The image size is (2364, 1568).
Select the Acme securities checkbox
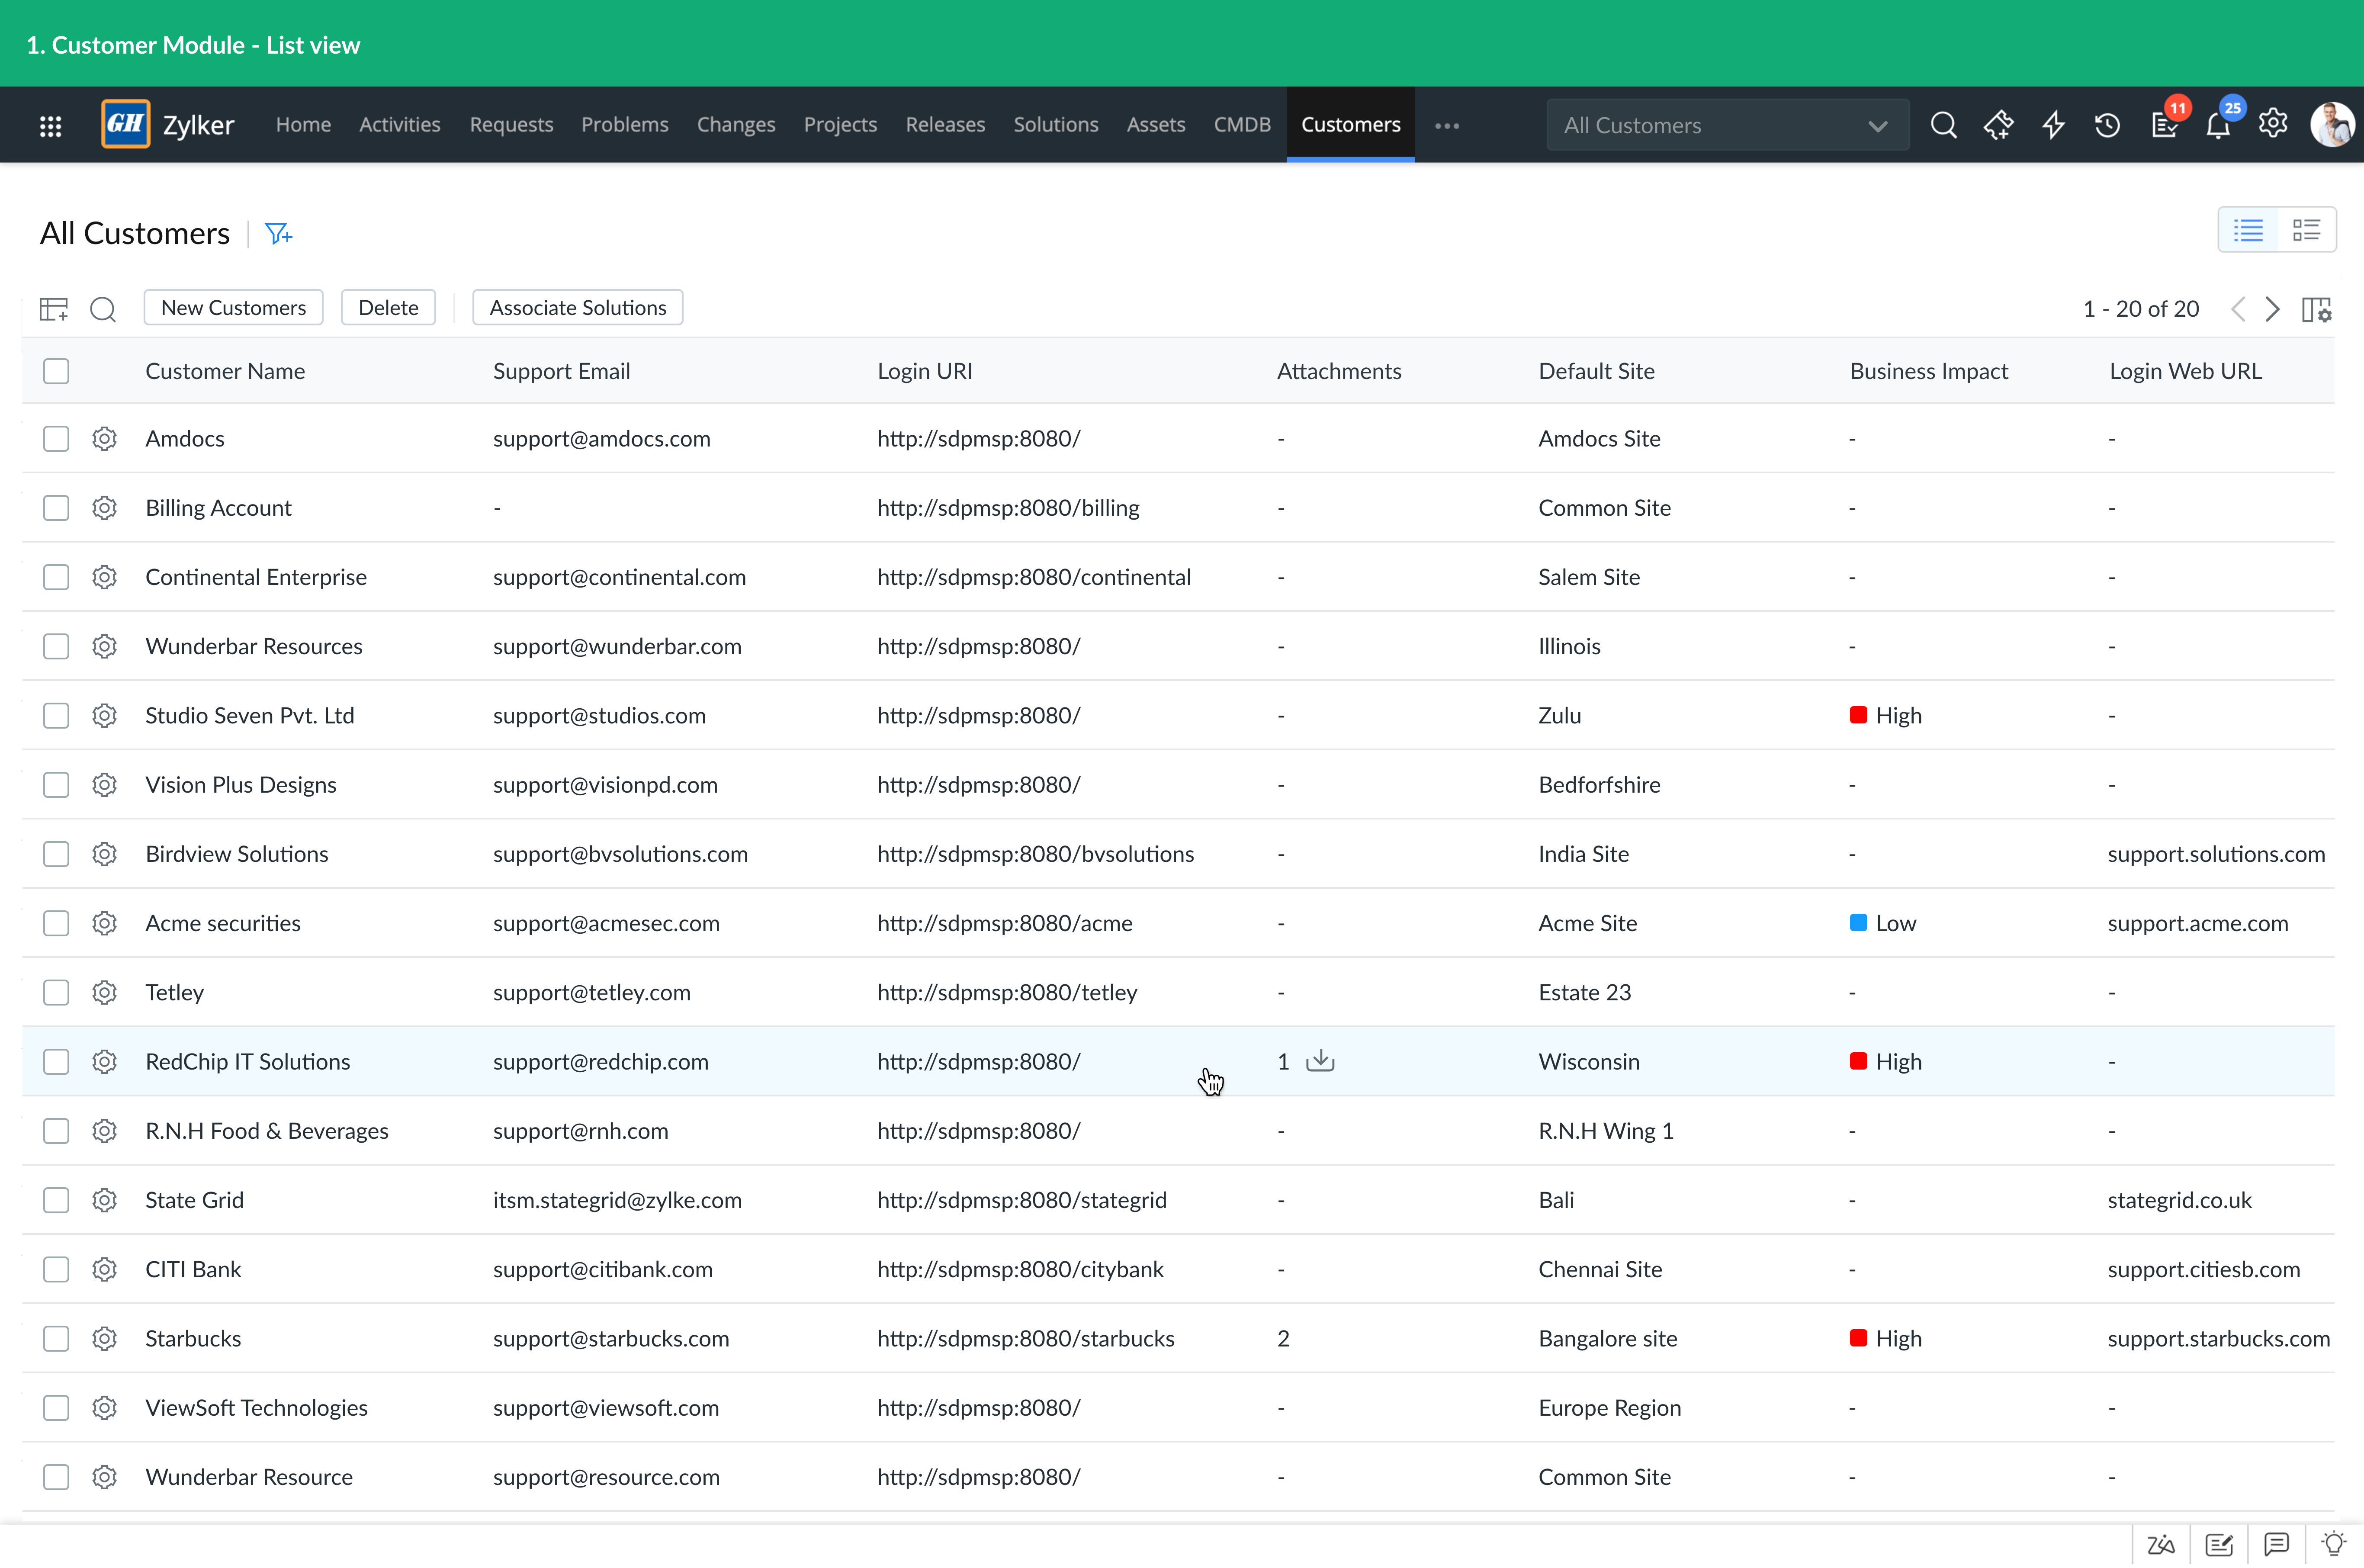[56, 923]
